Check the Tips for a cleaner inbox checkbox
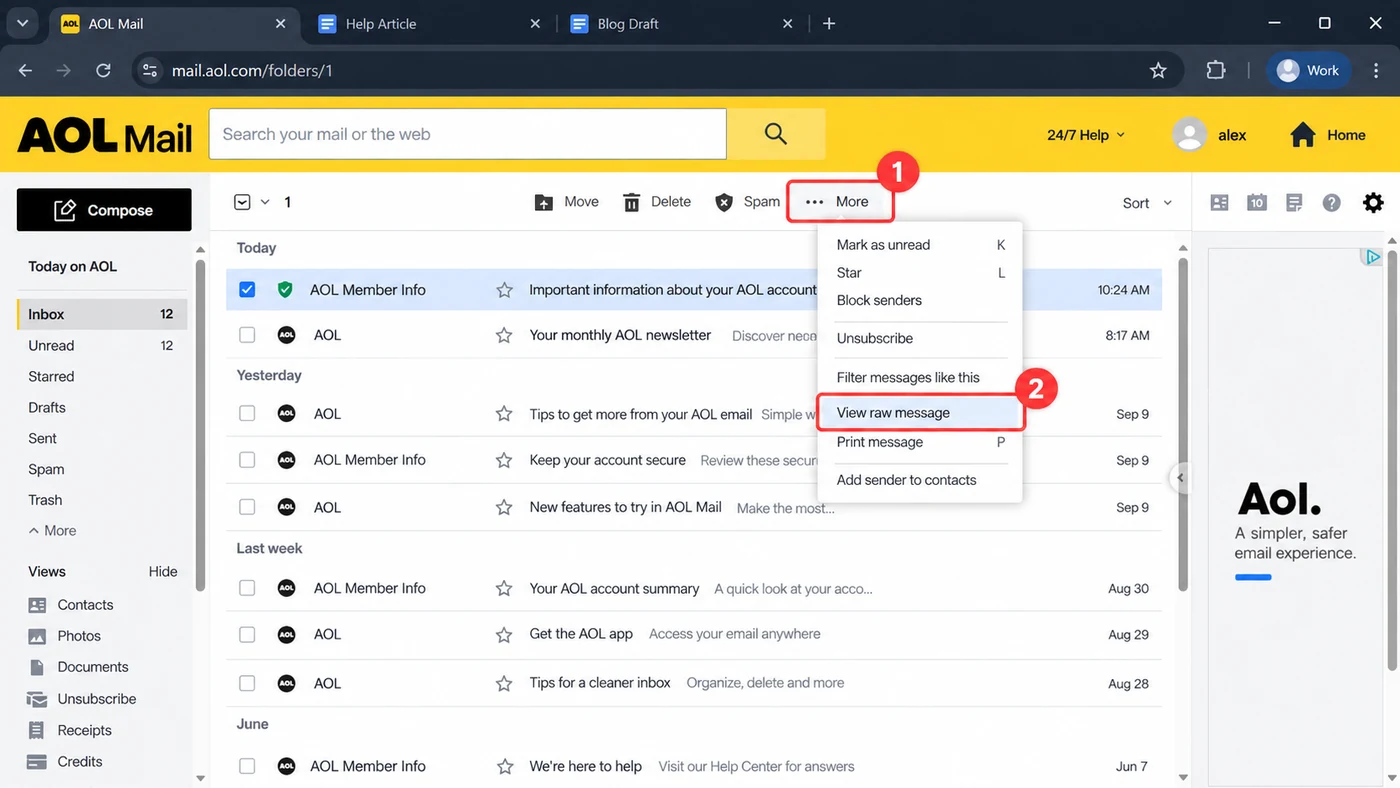Viewport: 1400px width, 788px height. [247, 683]
